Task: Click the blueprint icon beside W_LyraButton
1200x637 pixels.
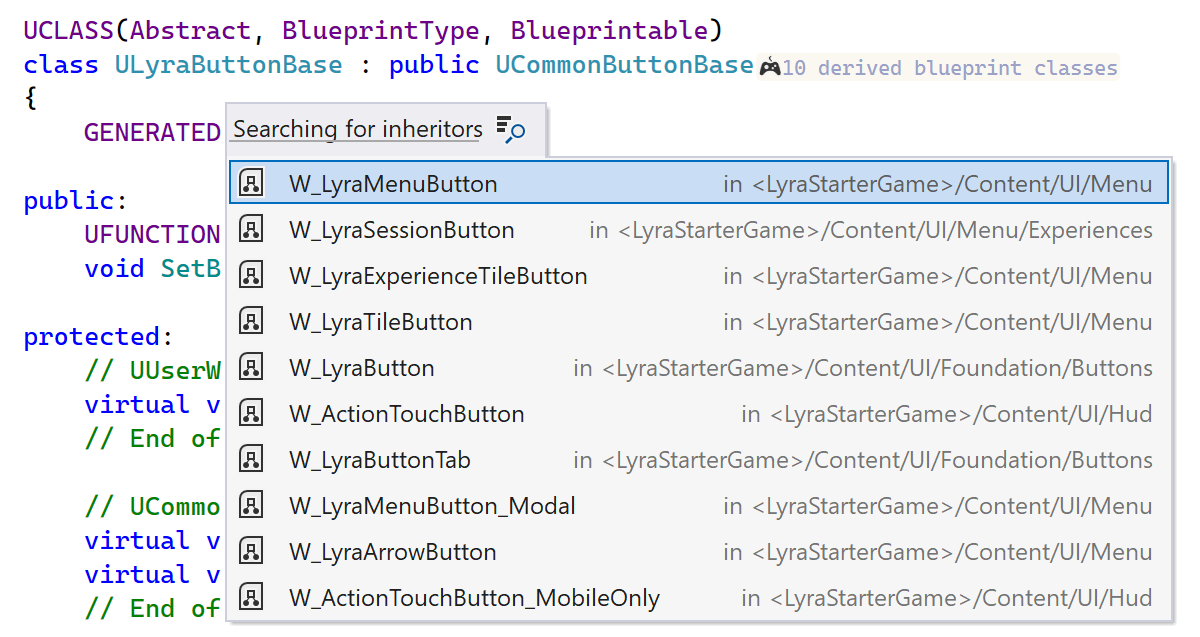Action: pos(252,367)
